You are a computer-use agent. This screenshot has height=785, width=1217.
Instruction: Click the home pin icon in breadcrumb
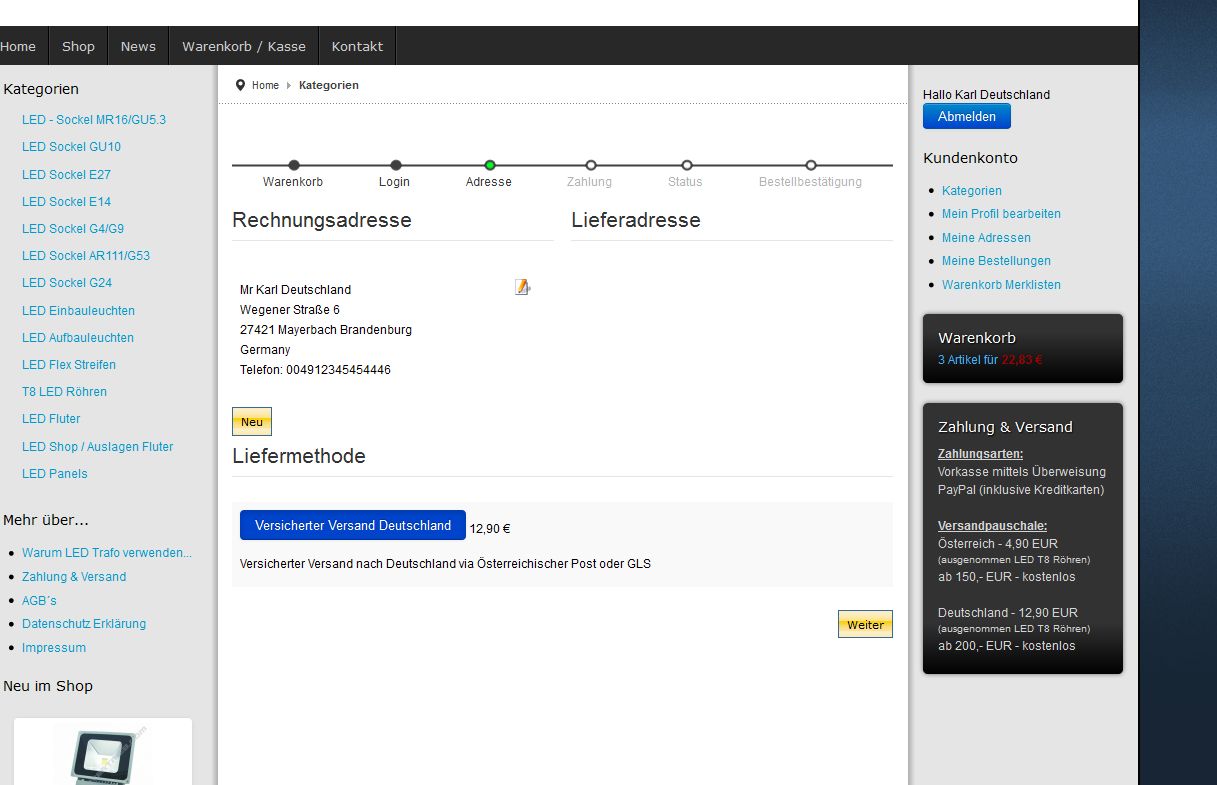click(240, 85)
